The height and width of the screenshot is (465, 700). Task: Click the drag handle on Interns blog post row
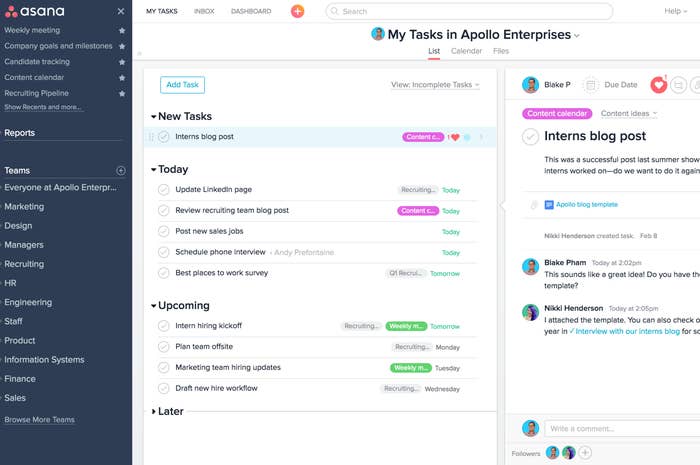pos(150,137)
